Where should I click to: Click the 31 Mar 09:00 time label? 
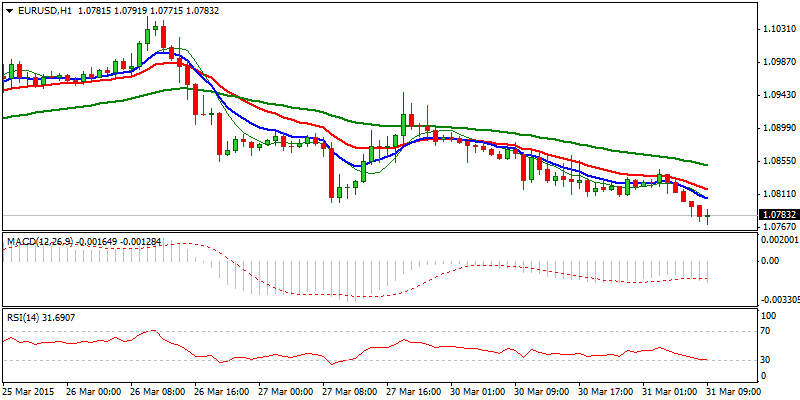coord(734,390)
